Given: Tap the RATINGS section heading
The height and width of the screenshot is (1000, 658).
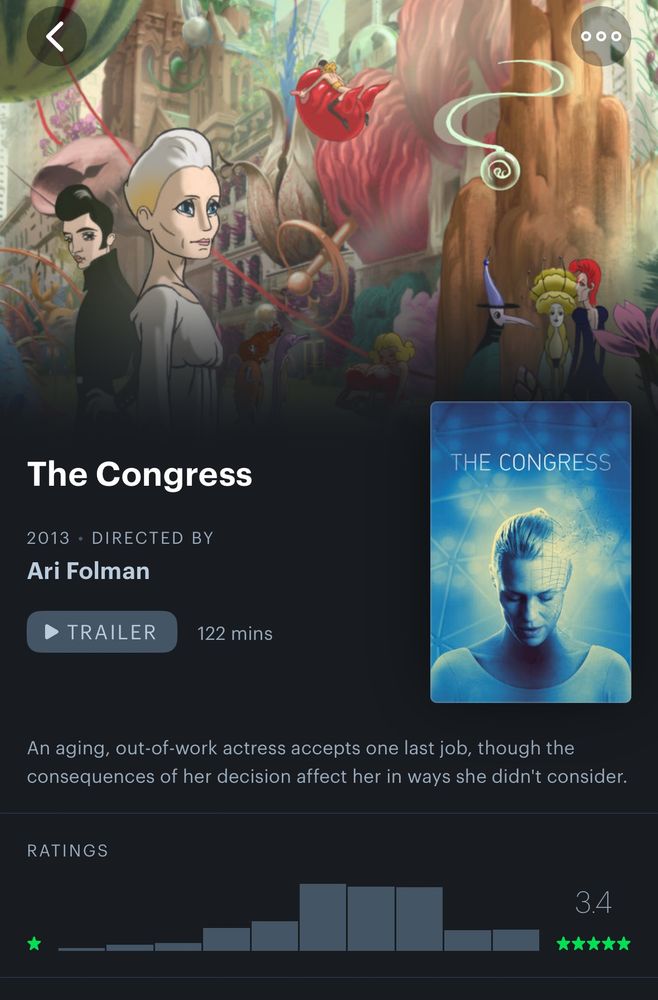Looking at the screenshot, I should [x=68, y=851].
